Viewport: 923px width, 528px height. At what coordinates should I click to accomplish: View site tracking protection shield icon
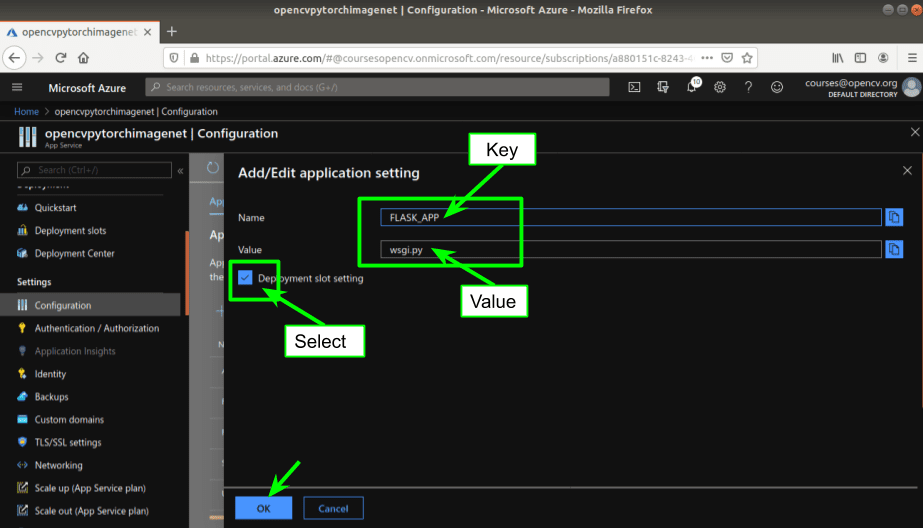[x=174, y=58]
